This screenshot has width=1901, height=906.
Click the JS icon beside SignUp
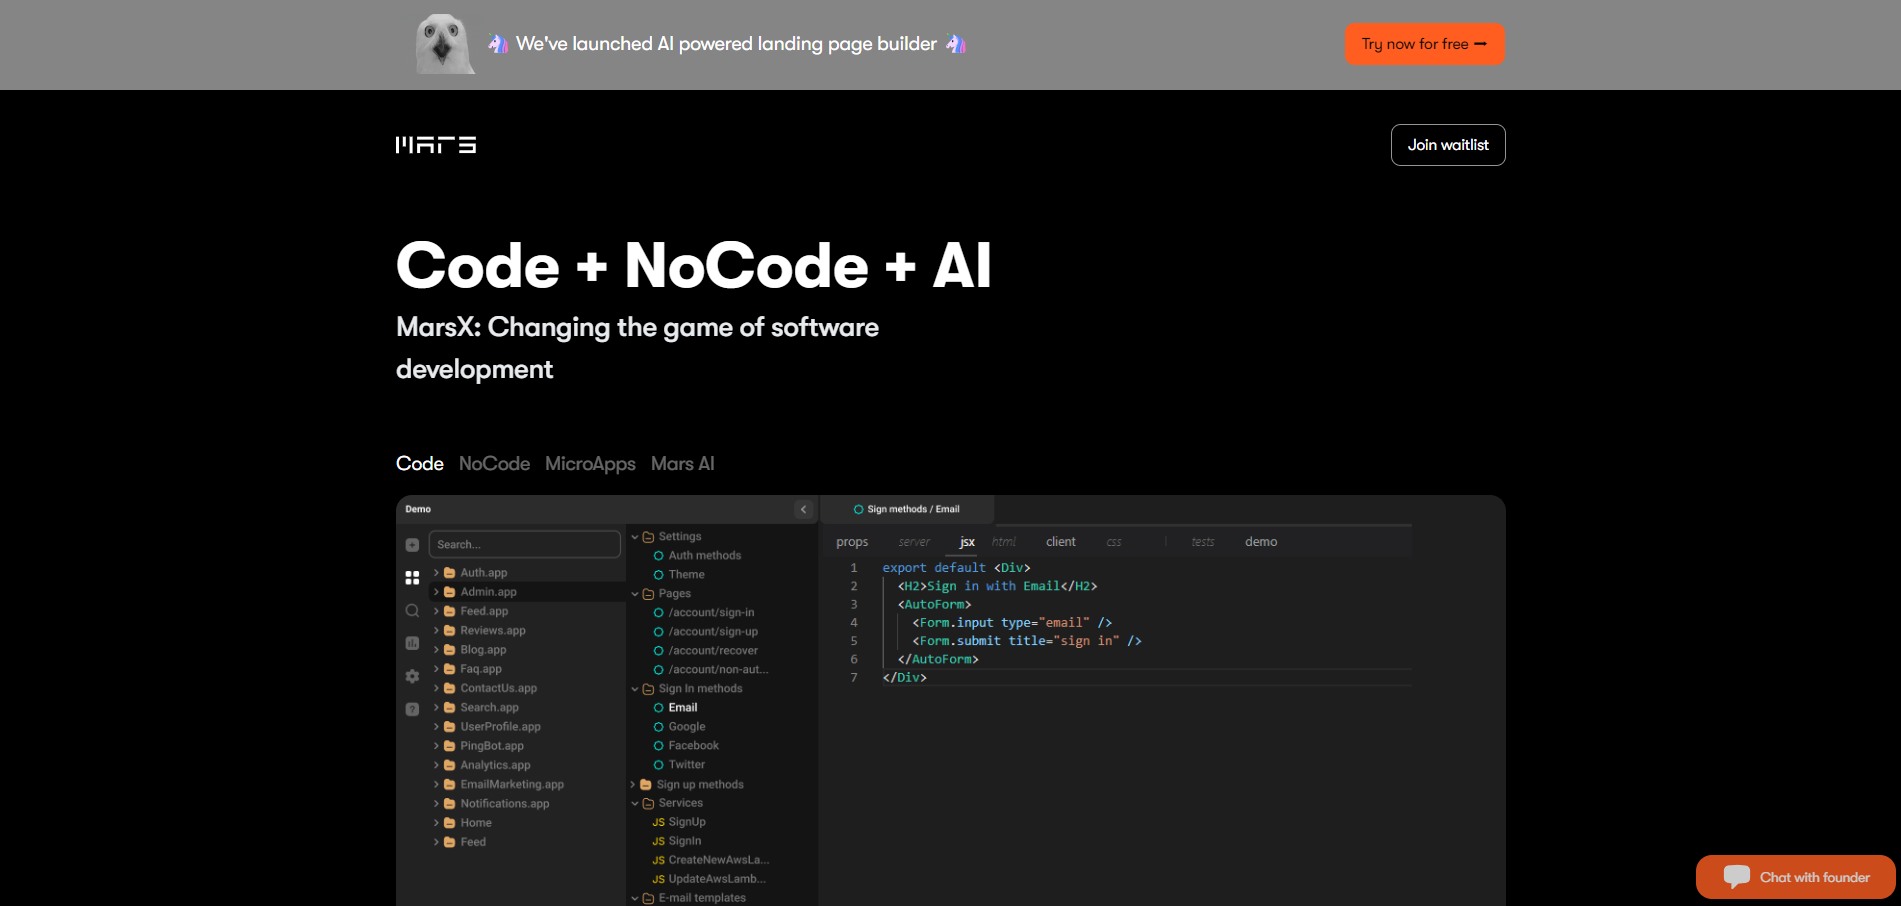658,822
